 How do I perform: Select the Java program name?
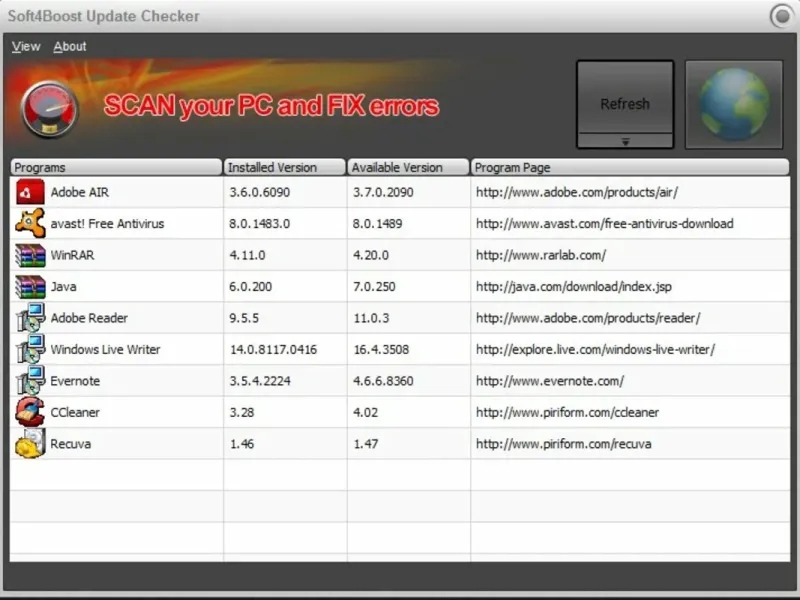click(x=64, y=287)
